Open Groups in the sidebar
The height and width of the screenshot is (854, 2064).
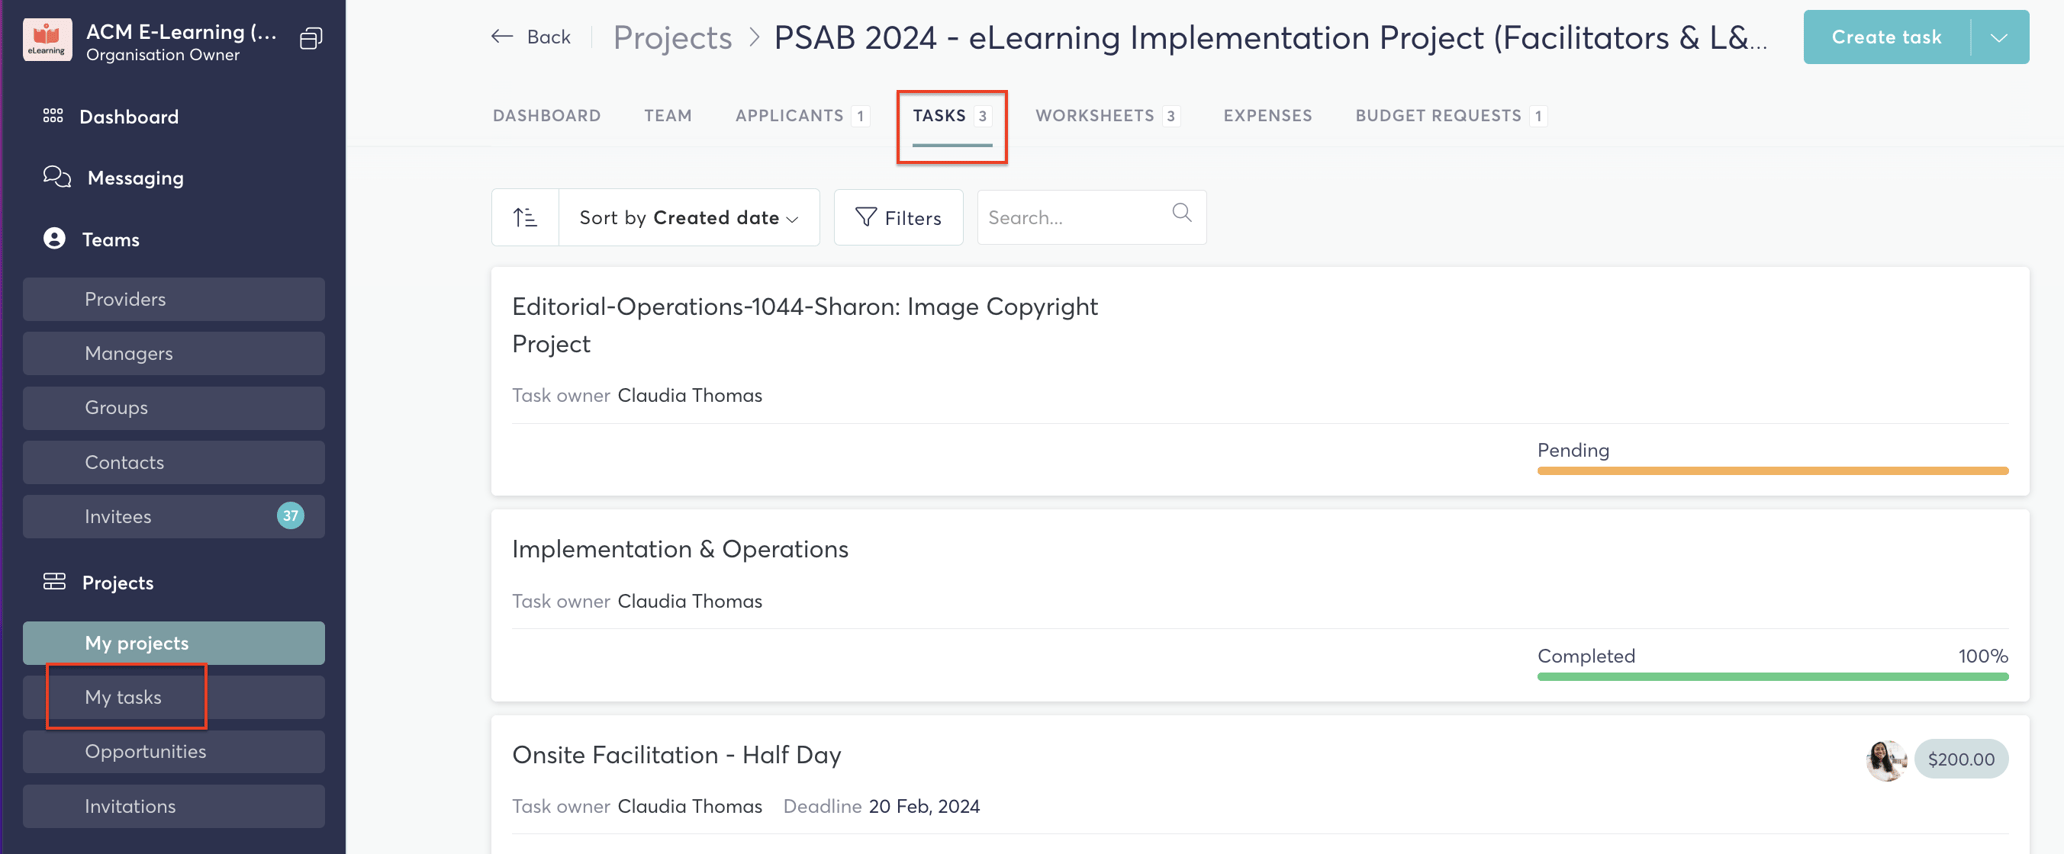(174, 408)
